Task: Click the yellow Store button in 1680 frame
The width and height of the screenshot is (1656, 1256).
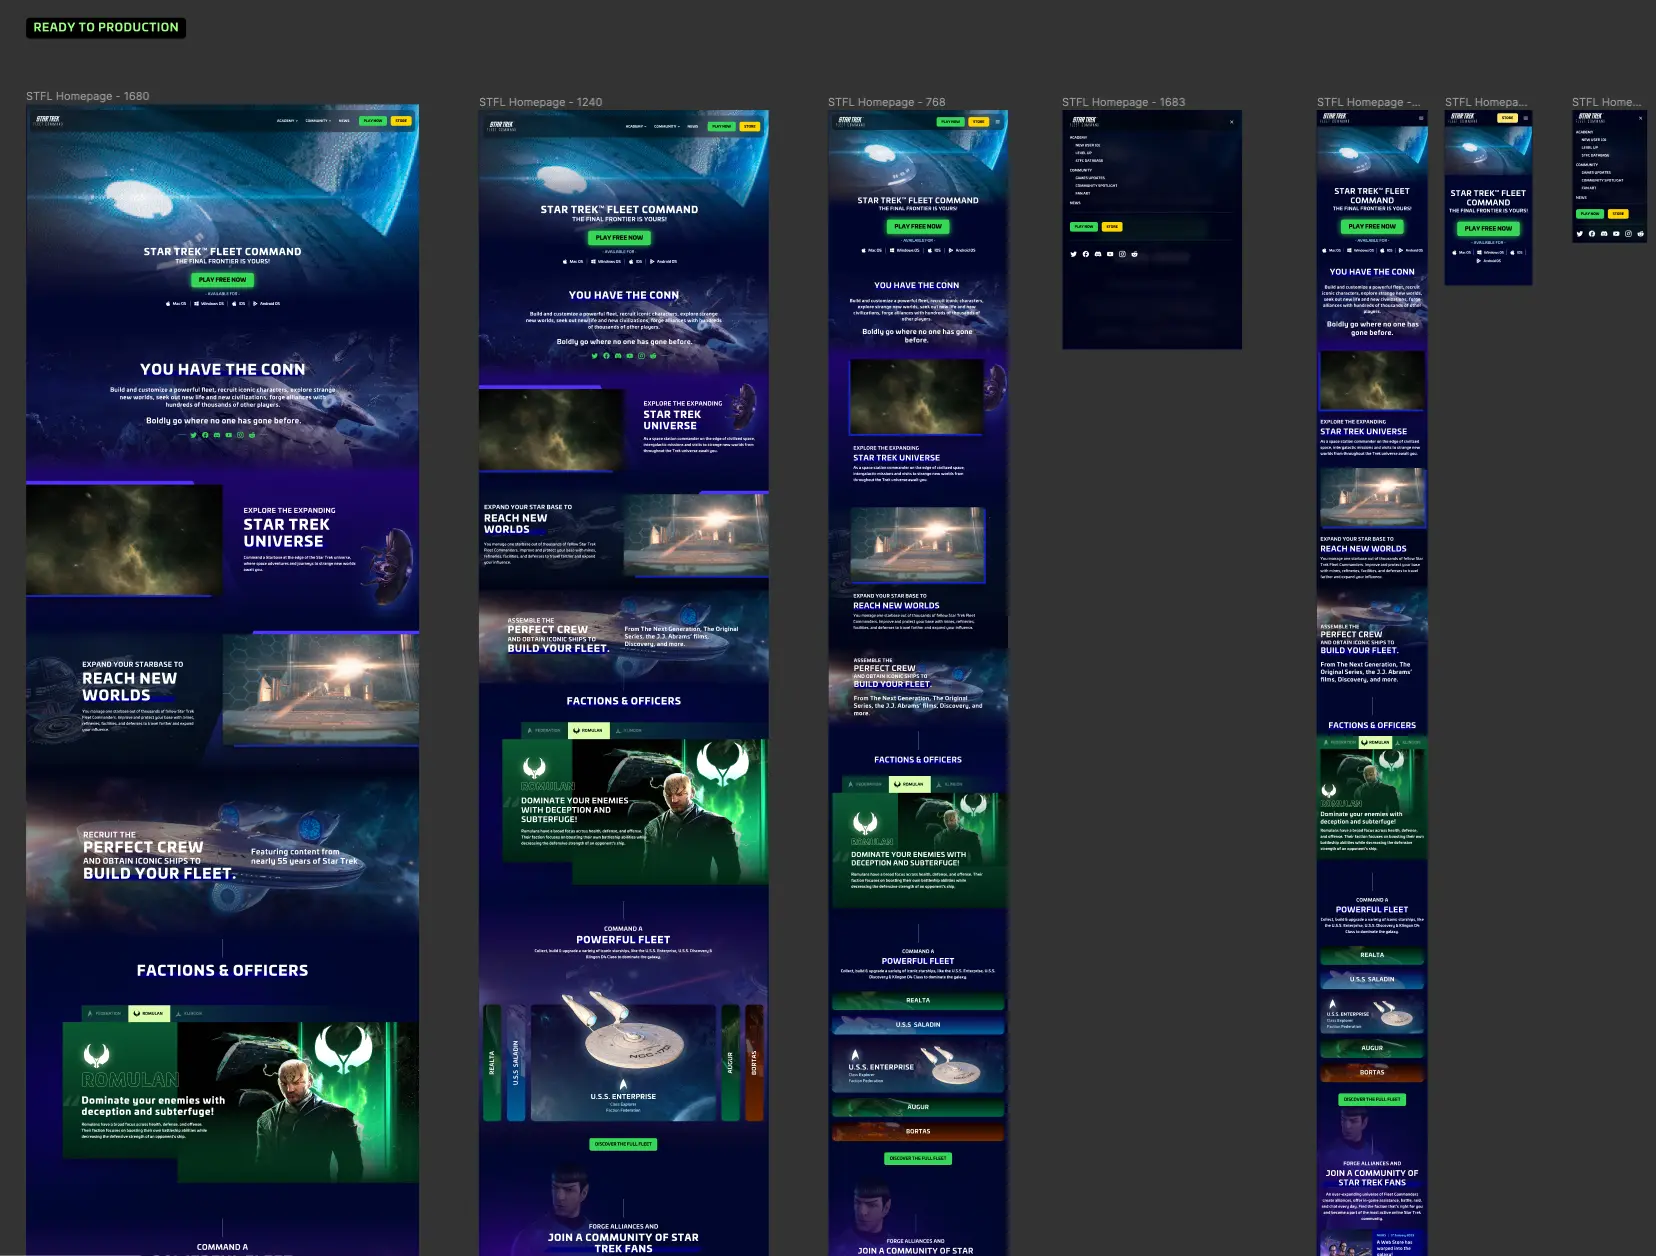Action: (400, 121)
